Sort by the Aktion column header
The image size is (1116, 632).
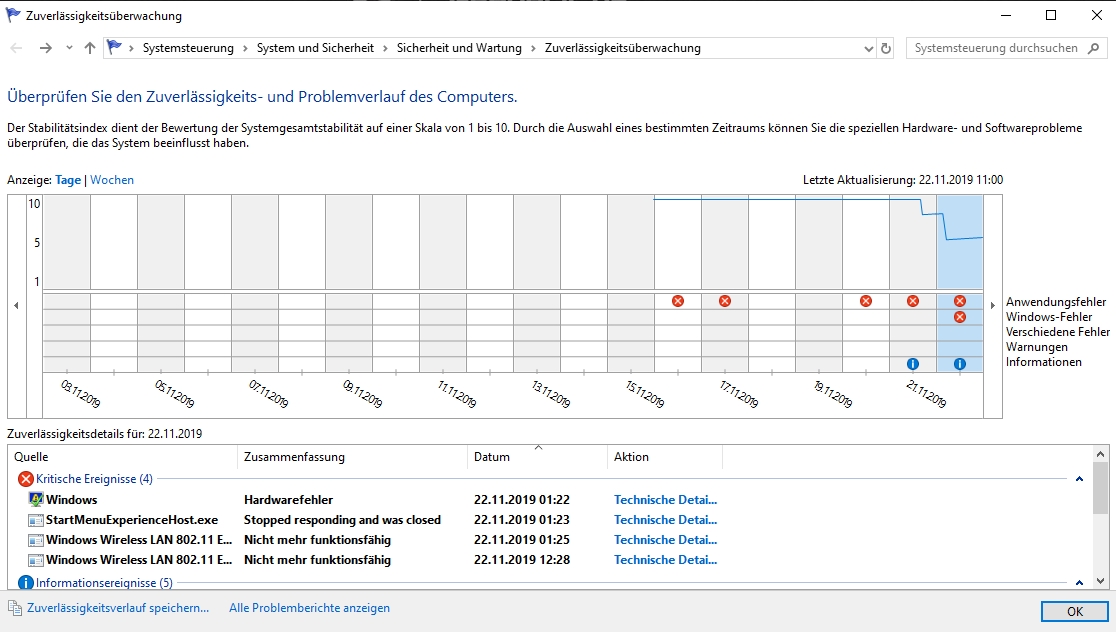665,457
